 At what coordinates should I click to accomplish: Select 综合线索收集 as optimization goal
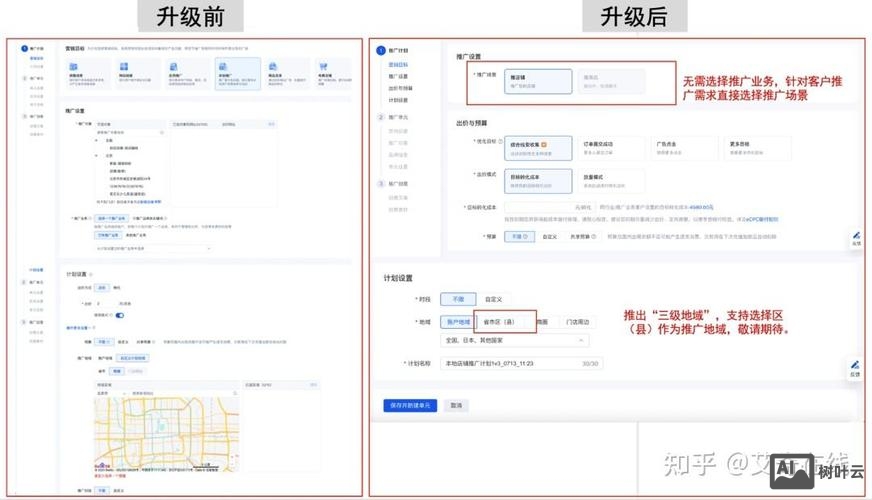click(538, 148)
